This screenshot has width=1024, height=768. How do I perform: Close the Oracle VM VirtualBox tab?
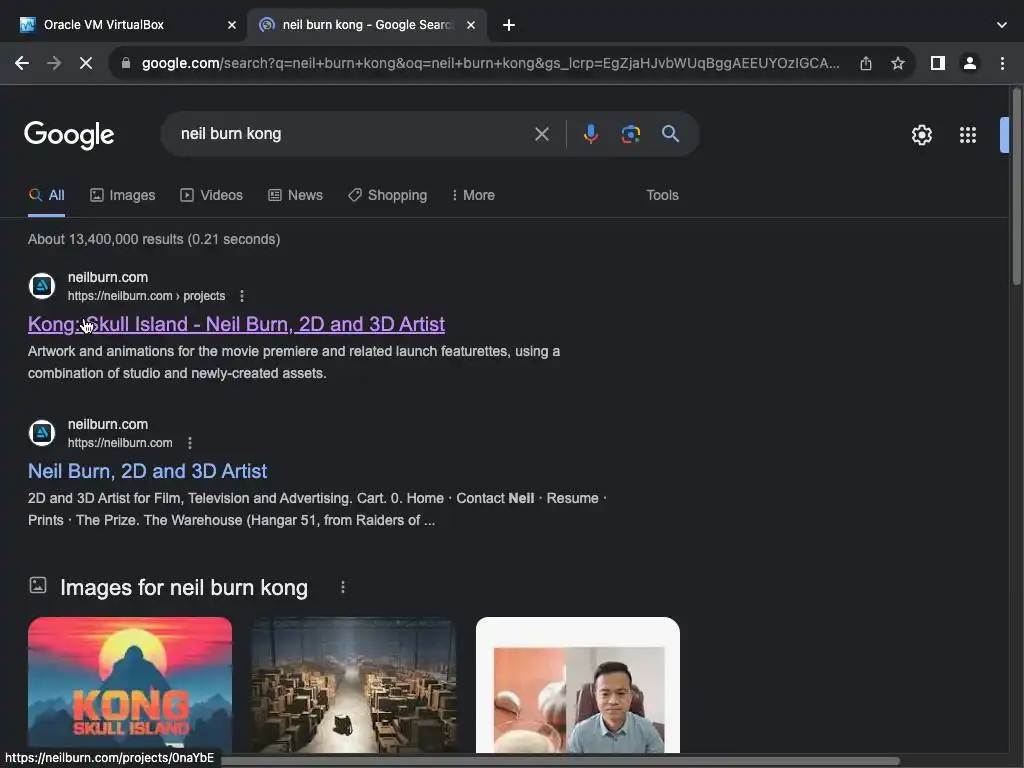click(x=232, y=25)
